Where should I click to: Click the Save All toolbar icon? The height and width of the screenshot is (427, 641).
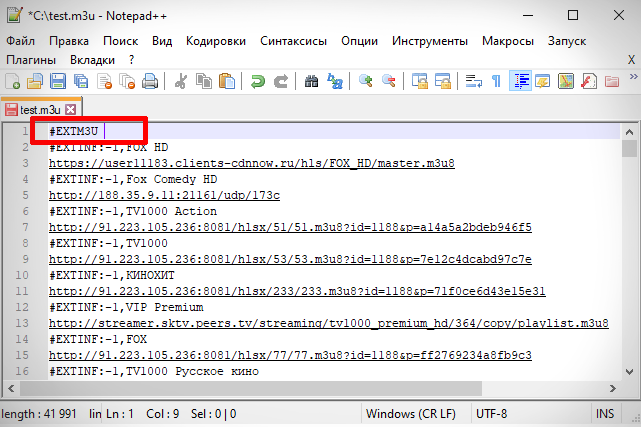(x=81, y=81)
